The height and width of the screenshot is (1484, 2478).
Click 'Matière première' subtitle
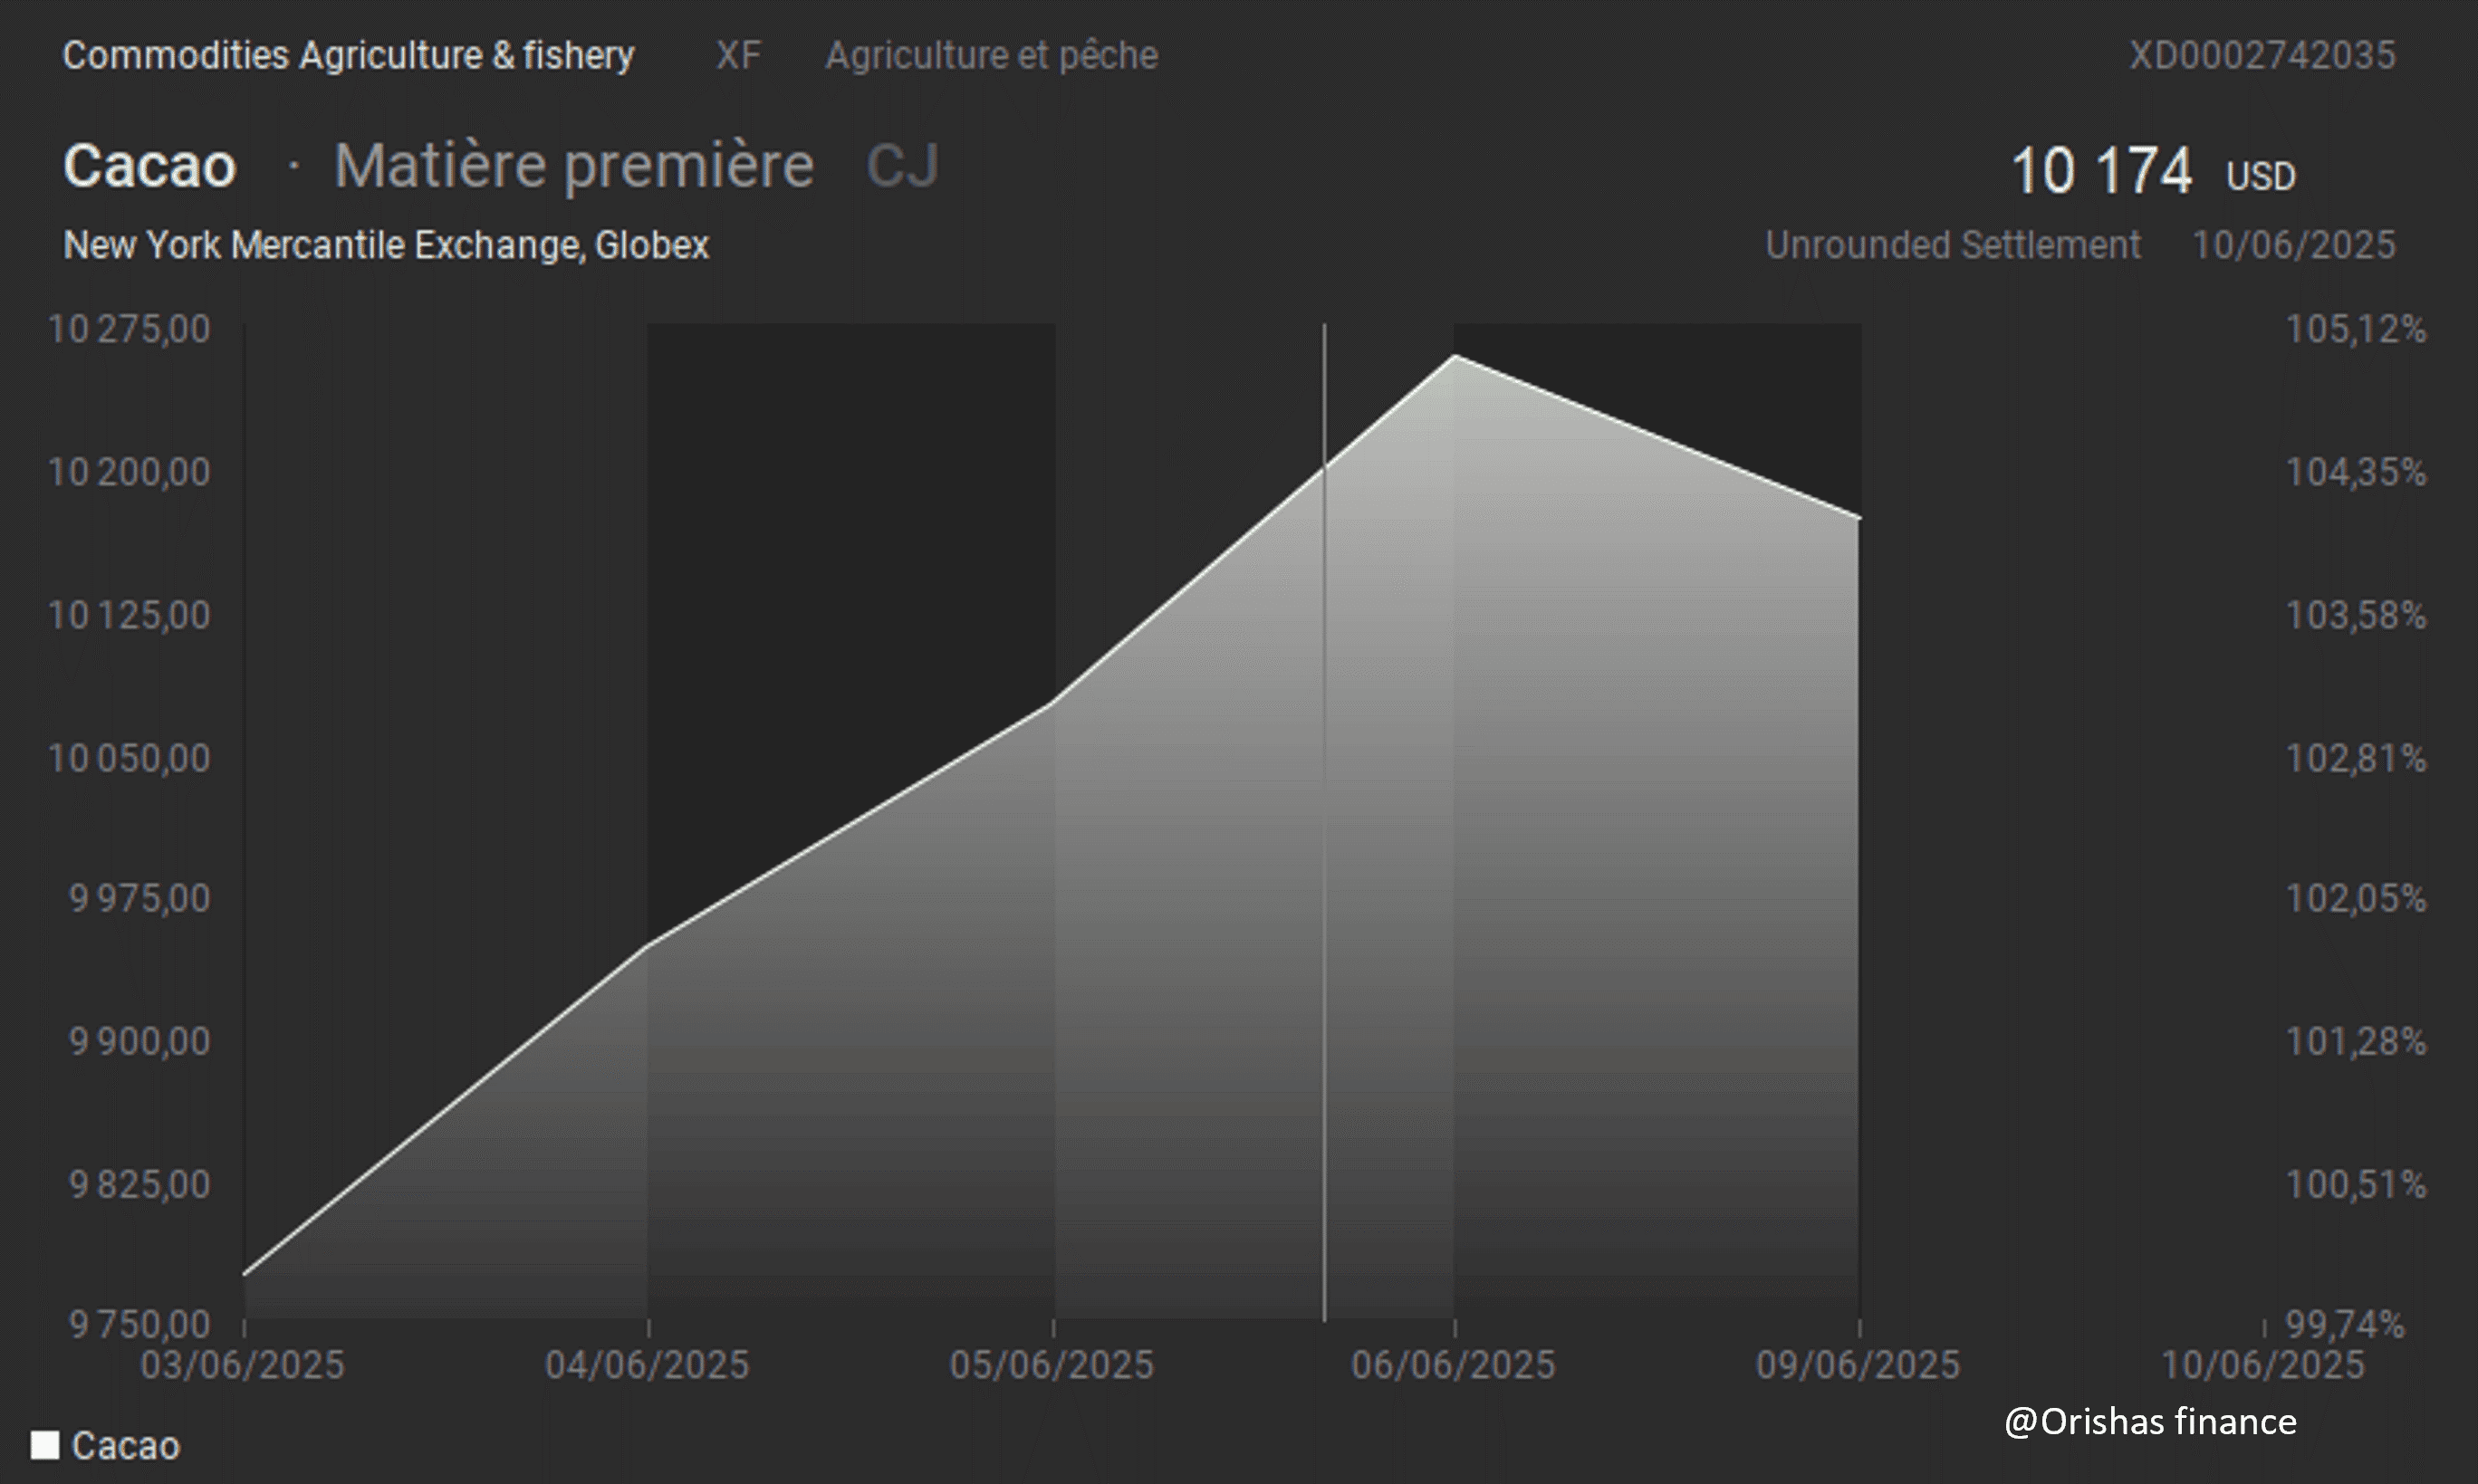[x=574, y=165]
